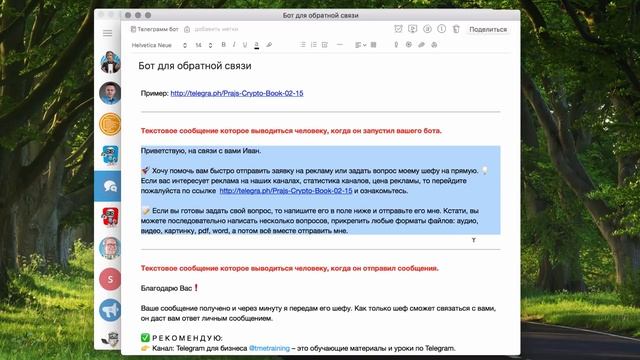The width and height of the screenshot is (640, 360).
Task: Insert a table
Action: click(373, 45)
